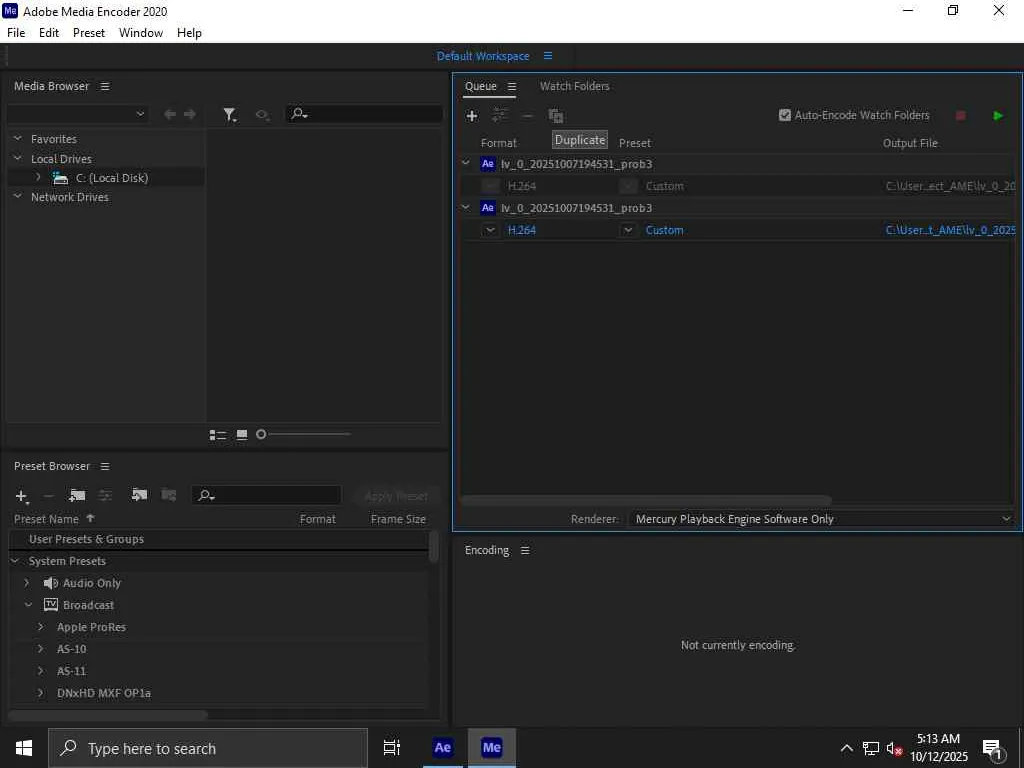The height and width of the screenshot is (768, 1024).
Task: Click the After Effects icon of first queue item
Action: pos(488,164)
